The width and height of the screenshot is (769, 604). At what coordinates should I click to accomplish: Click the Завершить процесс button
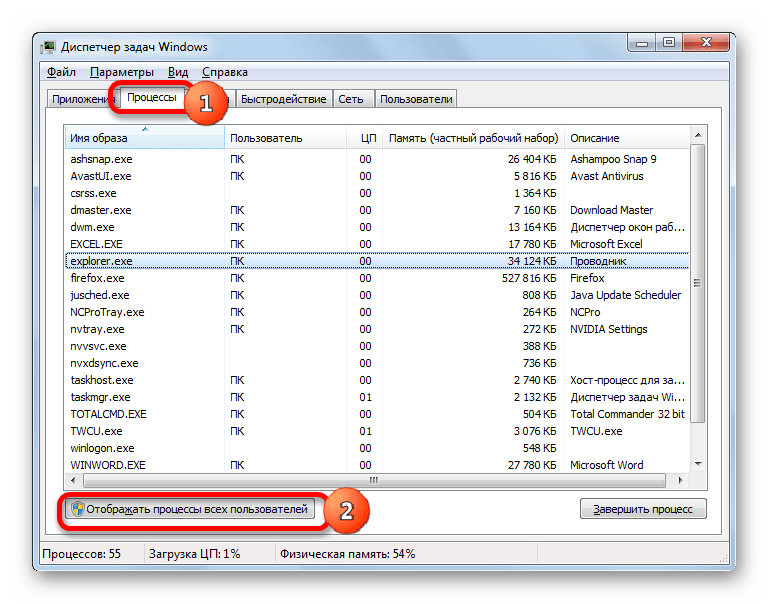tap(643, 509)
